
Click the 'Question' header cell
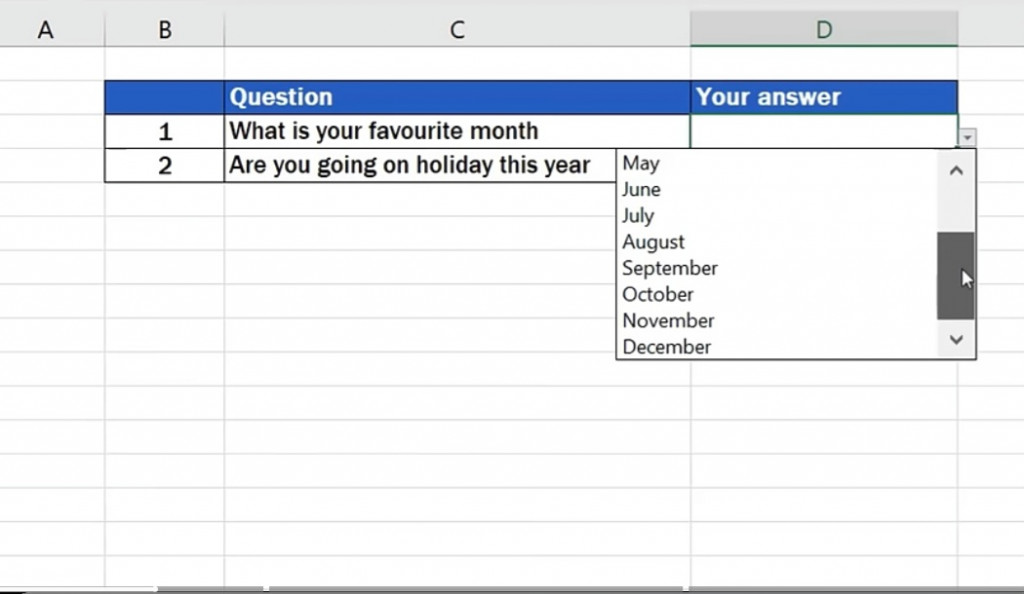click(x=457, y=97)
